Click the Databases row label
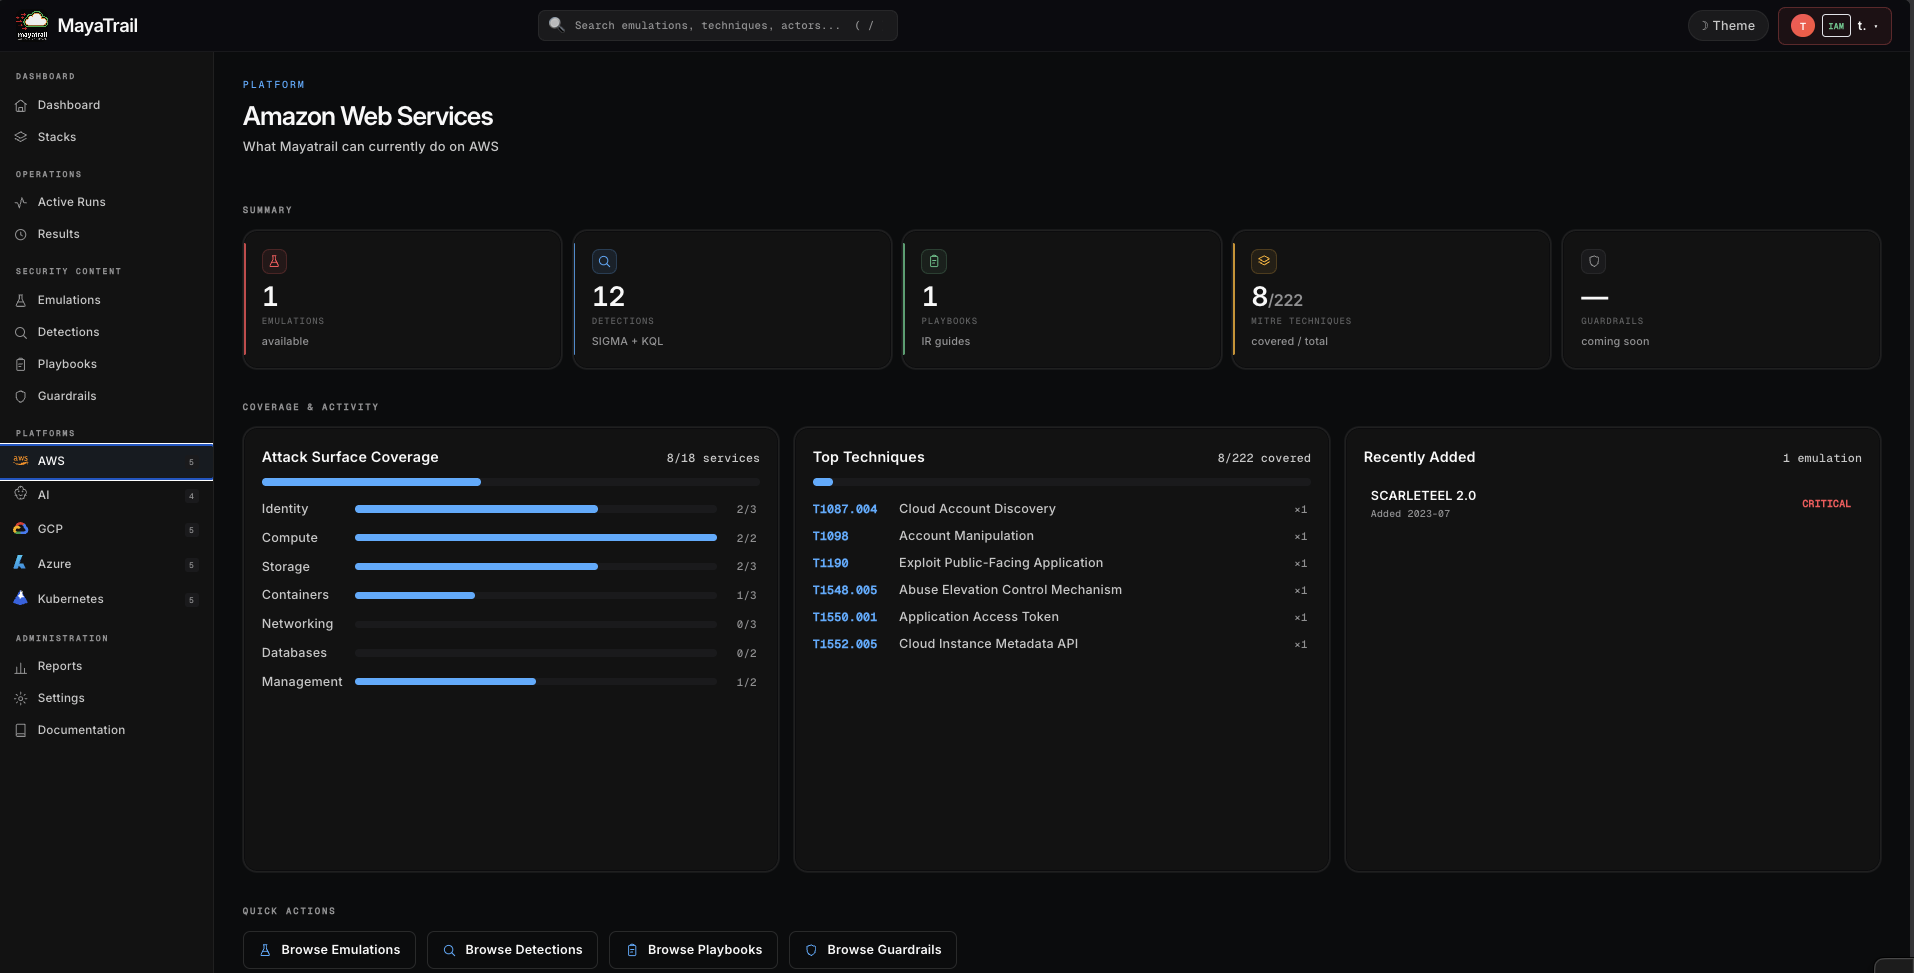This screenshot has height=973, width=1914. (x=294, y=653)
